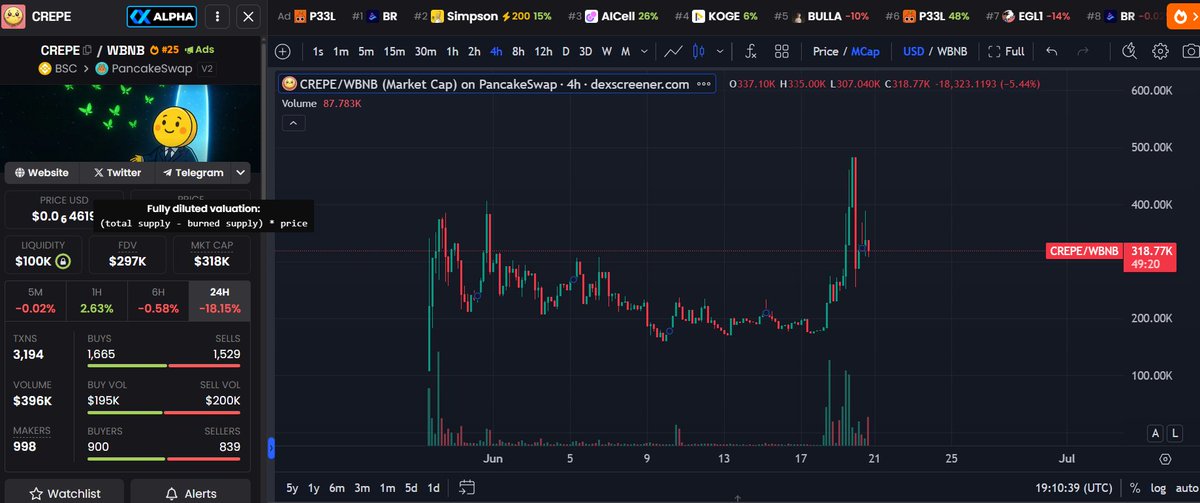The width and height of the screenshot is (1200, 503).
Task: Undo last chart action
Action: [1051, 51]
